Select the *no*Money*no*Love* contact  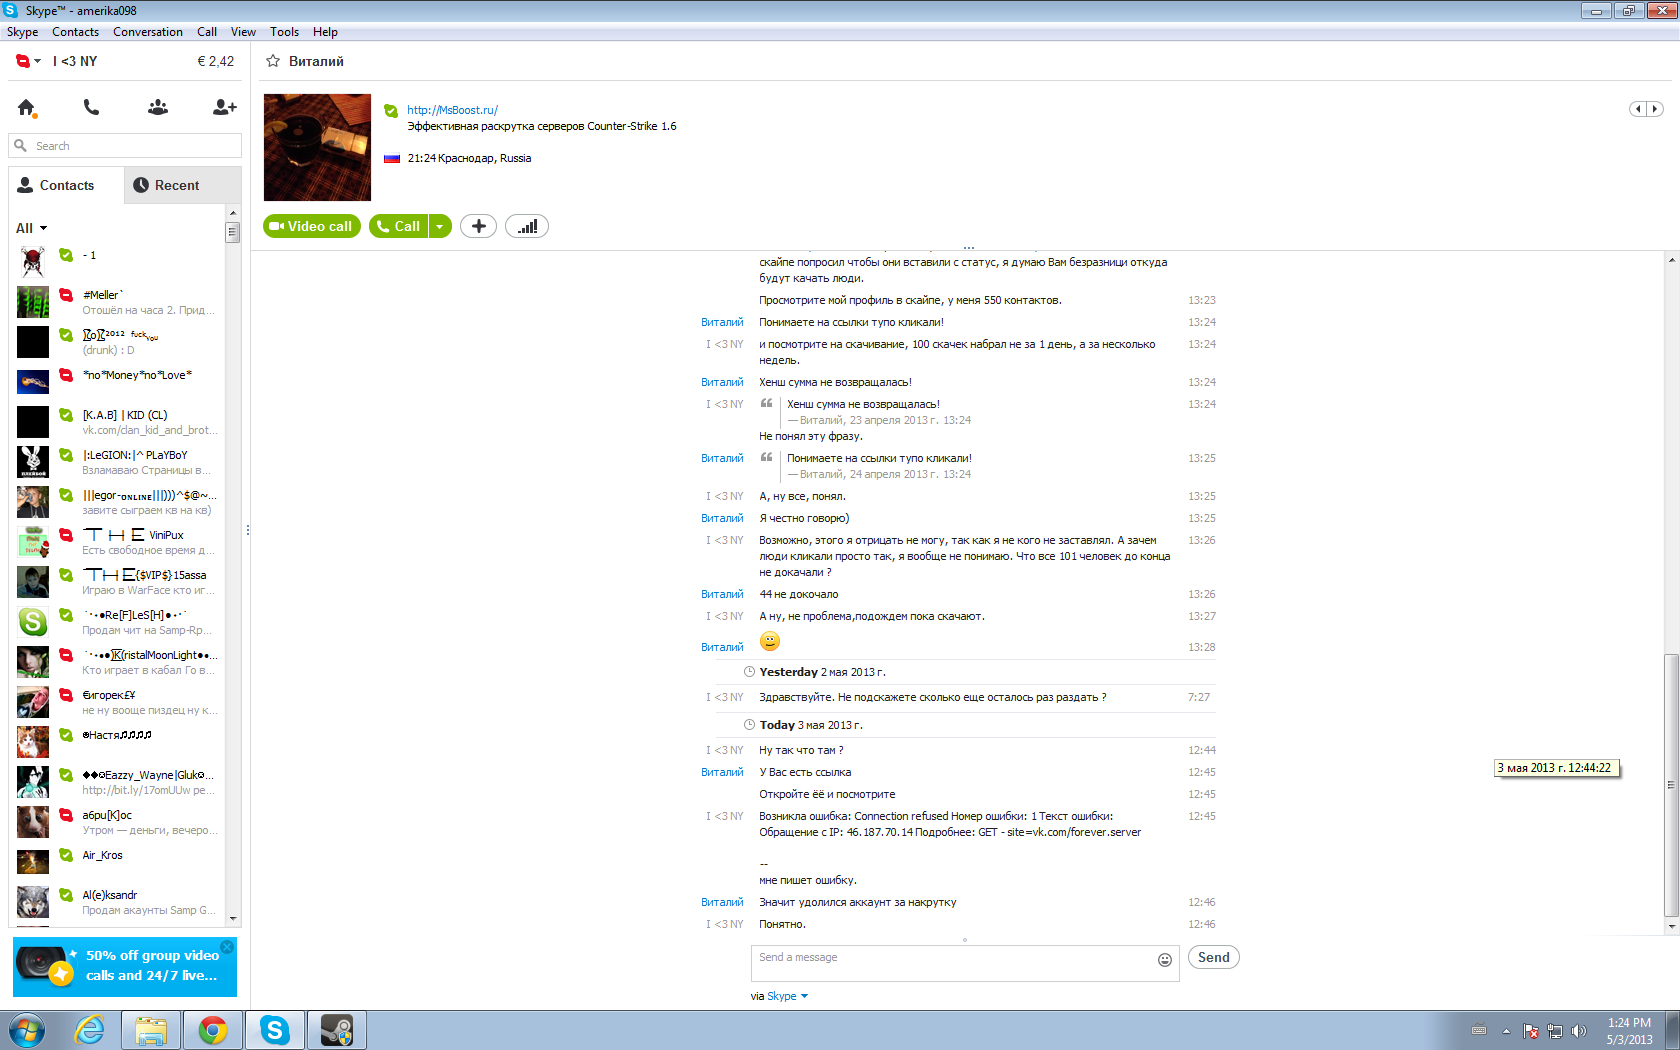tap(118, 382)
